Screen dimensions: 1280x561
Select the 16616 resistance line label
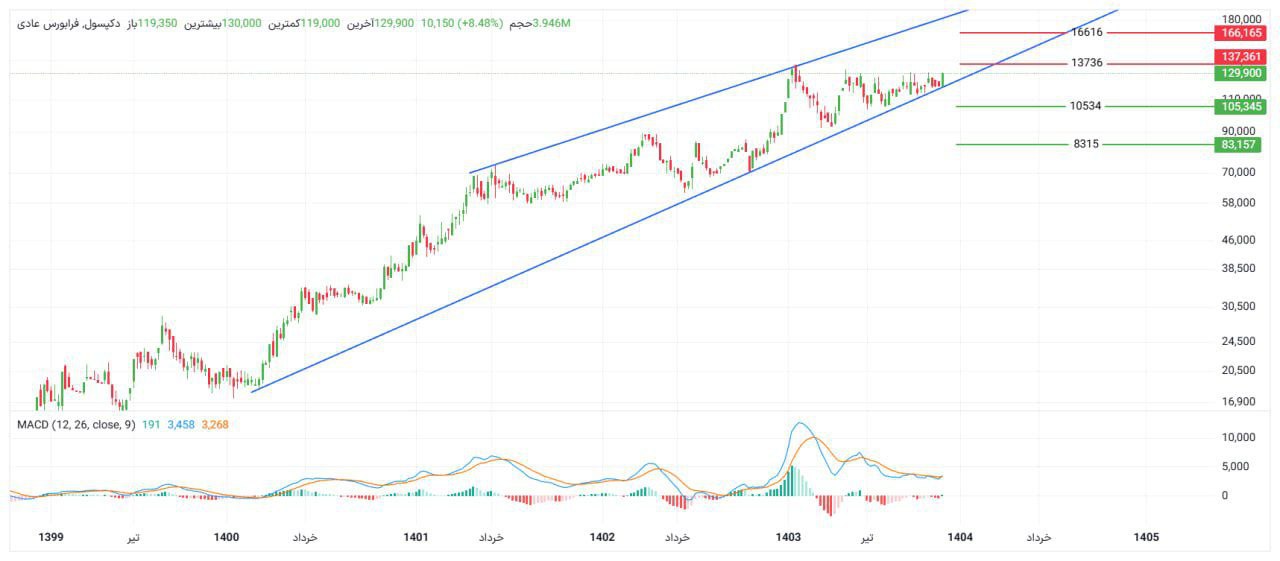(x=1086, y=33)
